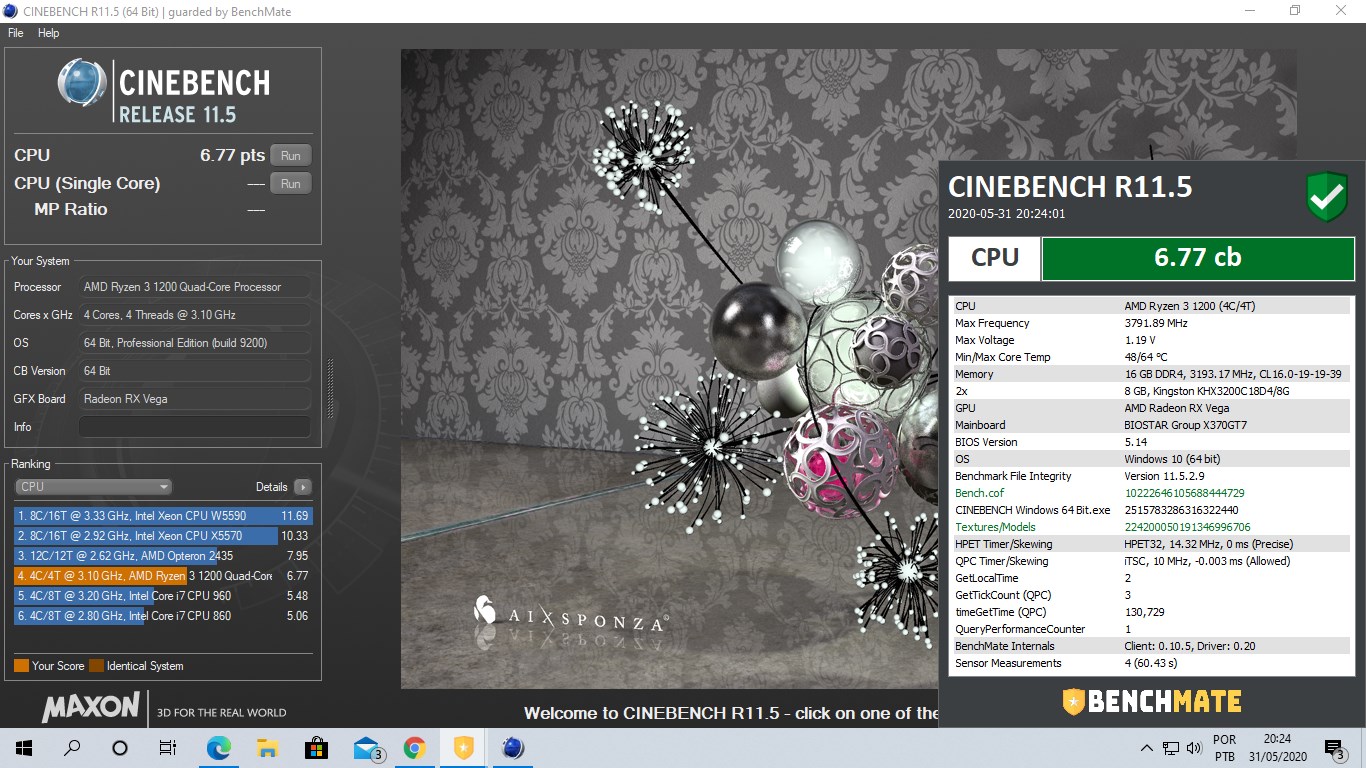Click the rendered scene image

669,369
